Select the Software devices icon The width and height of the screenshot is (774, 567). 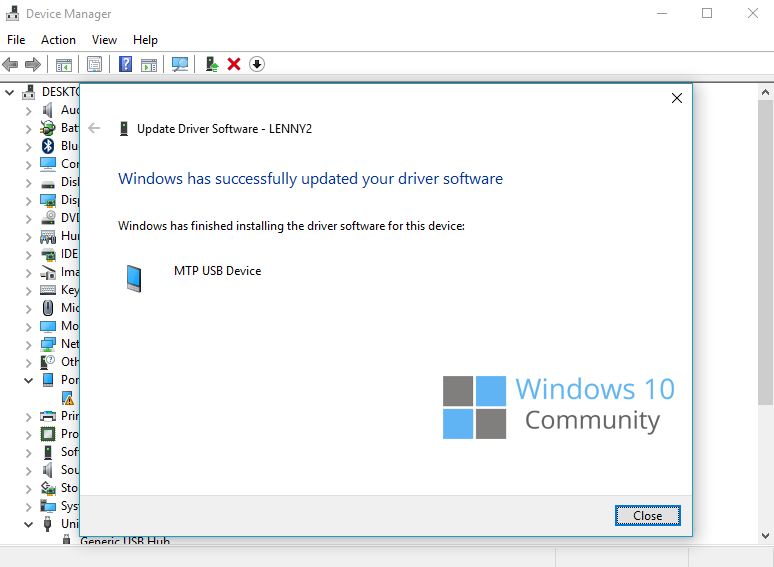coord(48,452)
